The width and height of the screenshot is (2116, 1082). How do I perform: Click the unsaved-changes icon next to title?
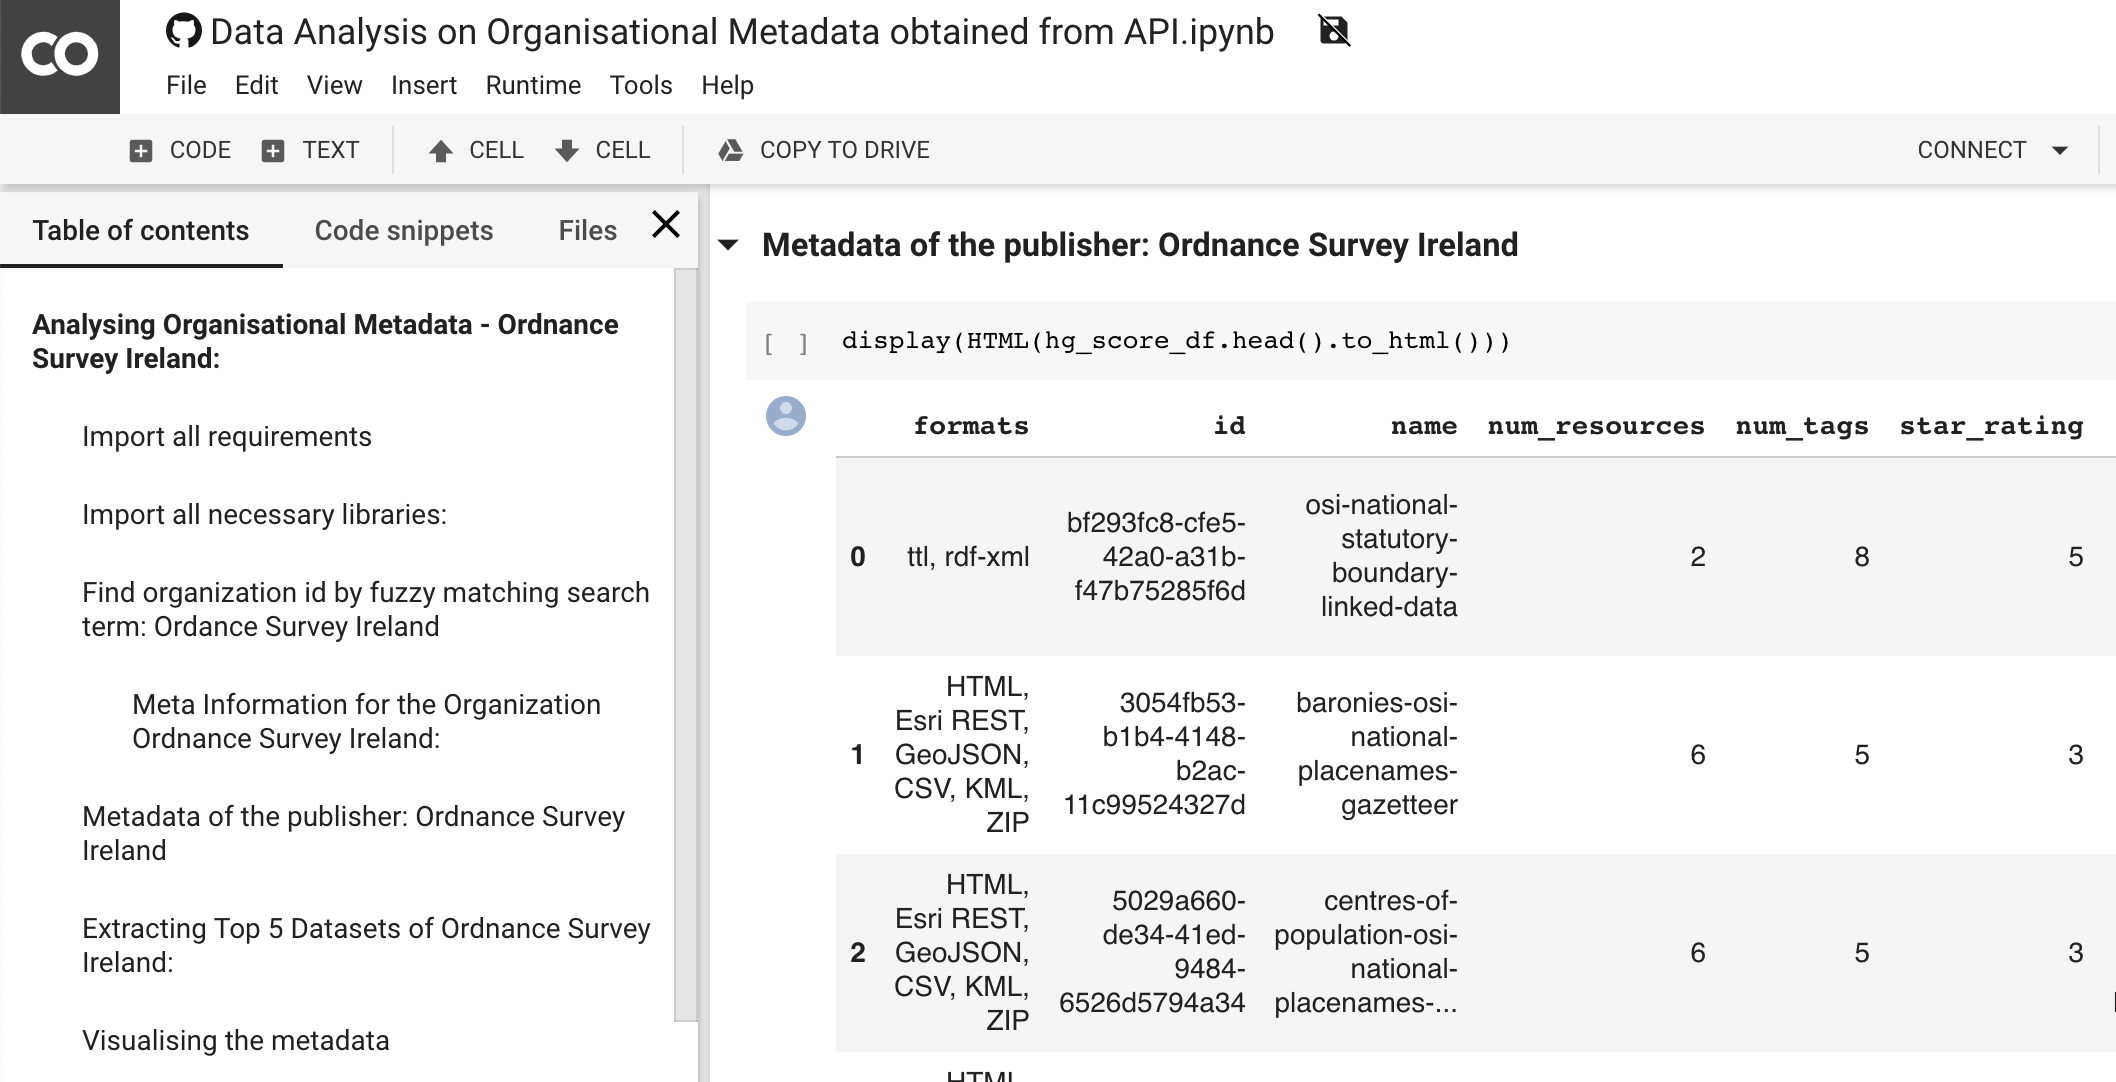coord(1334,30)
